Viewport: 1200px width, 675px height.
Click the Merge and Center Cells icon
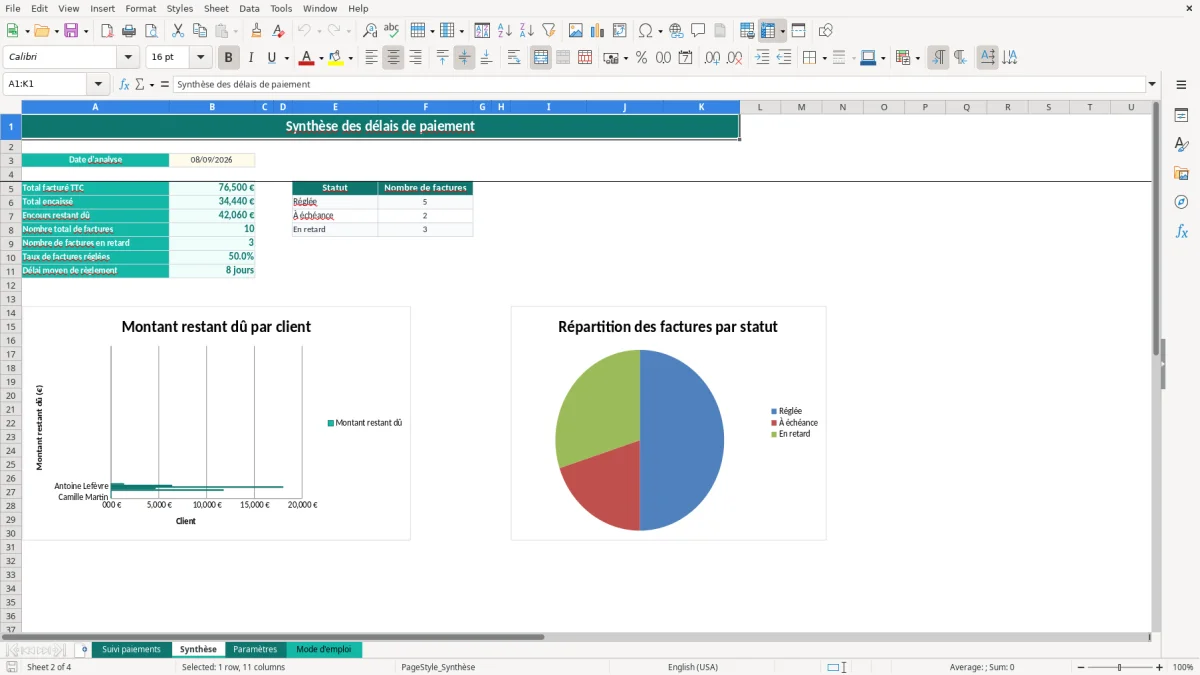point(541,58)
